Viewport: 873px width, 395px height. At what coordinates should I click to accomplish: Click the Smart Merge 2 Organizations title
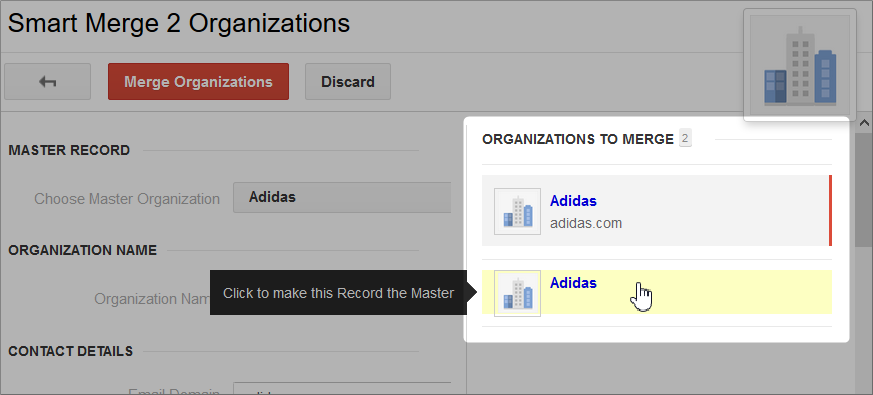click(x=179, y=23)
